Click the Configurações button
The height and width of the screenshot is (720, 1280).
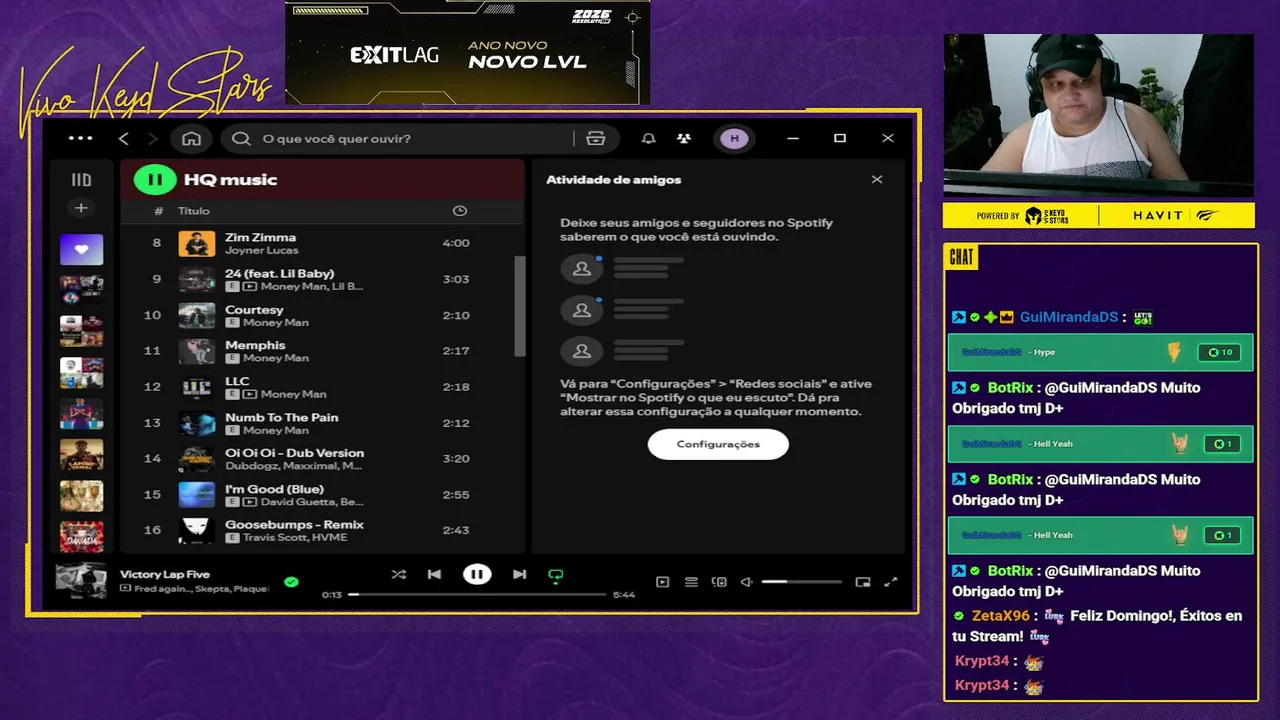(718, 444)
